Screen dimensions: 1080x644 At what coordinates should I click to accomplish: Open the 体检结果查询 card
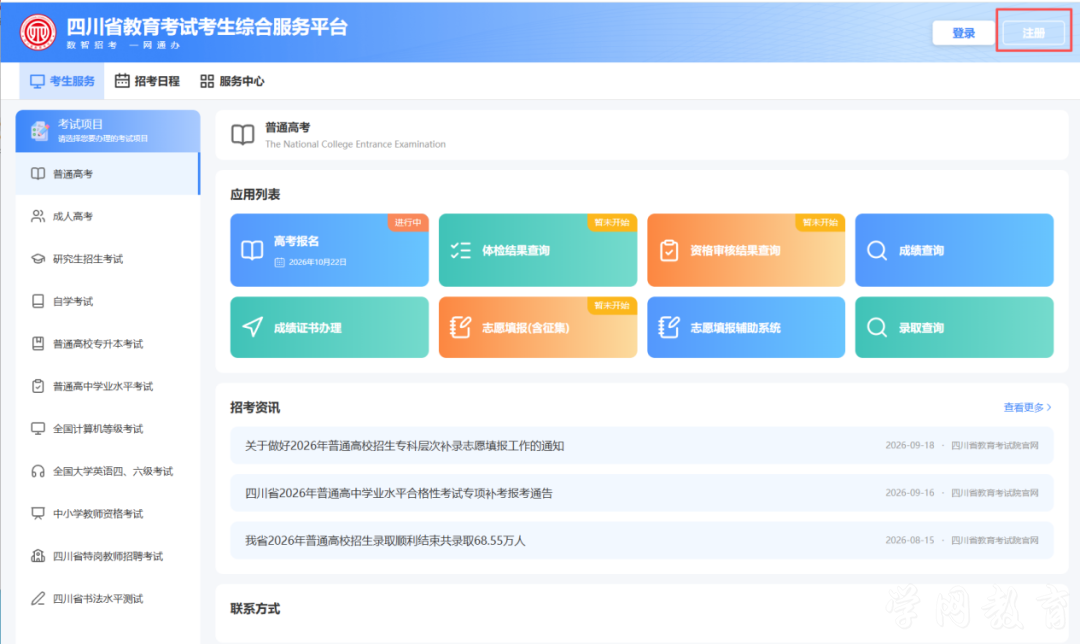(x=538, y=250)
